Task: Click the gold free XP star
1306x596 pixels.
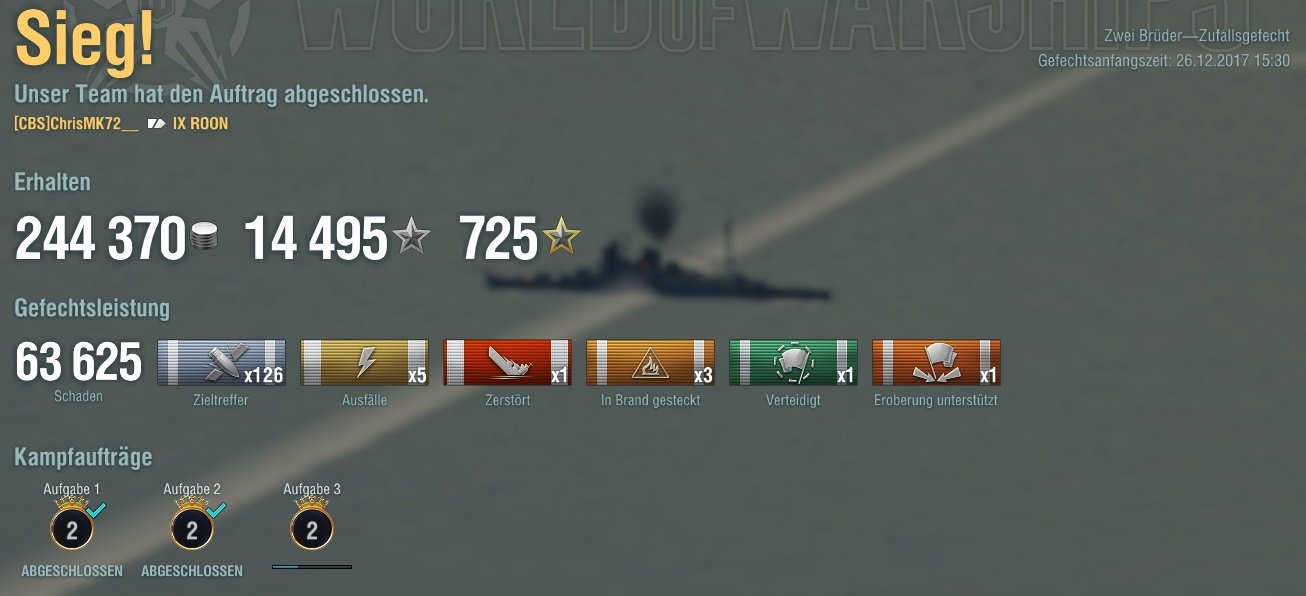Action: (561, 237)
